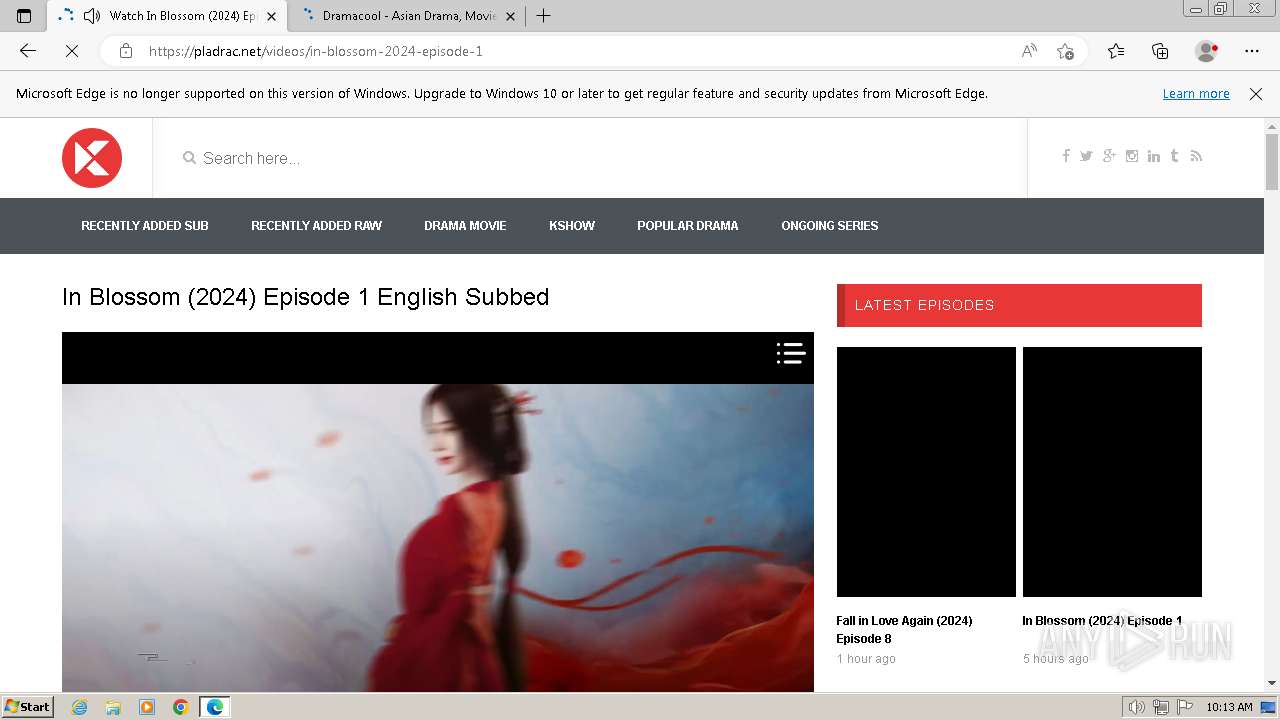Screen dimensions: 1280x720
Task: Click the video player area
Action: point(438,512)
